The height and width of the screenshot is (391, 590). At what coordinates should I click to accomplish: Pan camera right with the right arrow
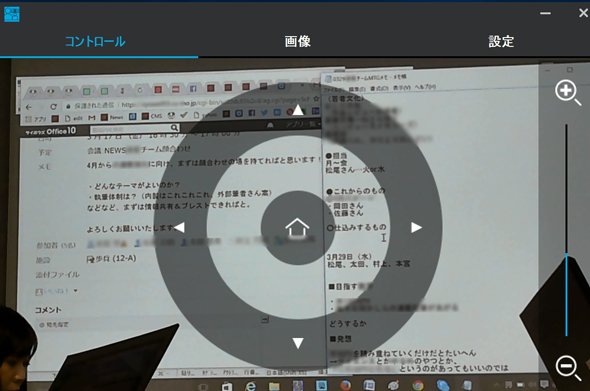click(x=416, y=227)
